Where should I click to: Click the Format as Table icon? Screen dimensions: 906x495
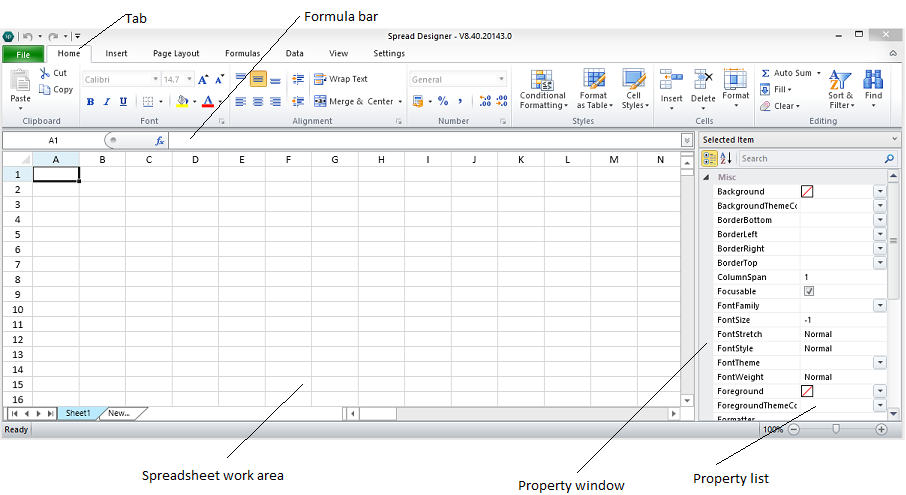click(x=594, y=81)
